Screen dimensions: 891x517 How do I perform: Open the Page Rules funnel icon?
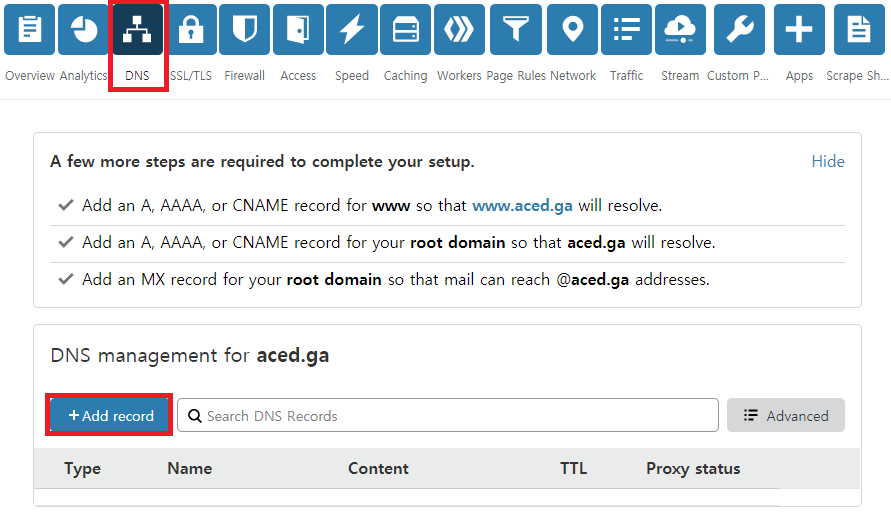(516, 30)
